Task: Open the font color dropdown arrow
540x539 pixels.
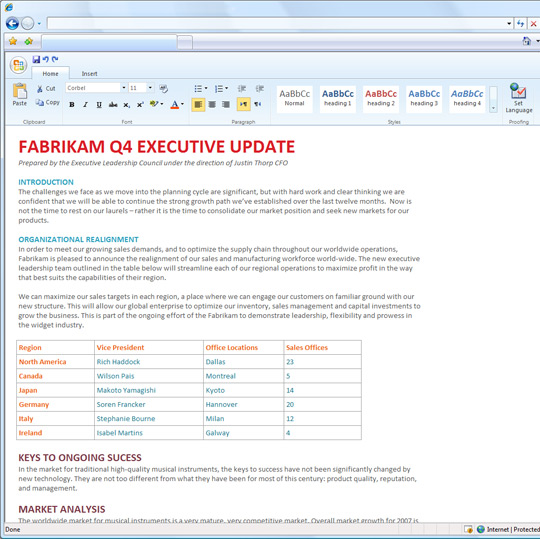Action: coord(182,104)
